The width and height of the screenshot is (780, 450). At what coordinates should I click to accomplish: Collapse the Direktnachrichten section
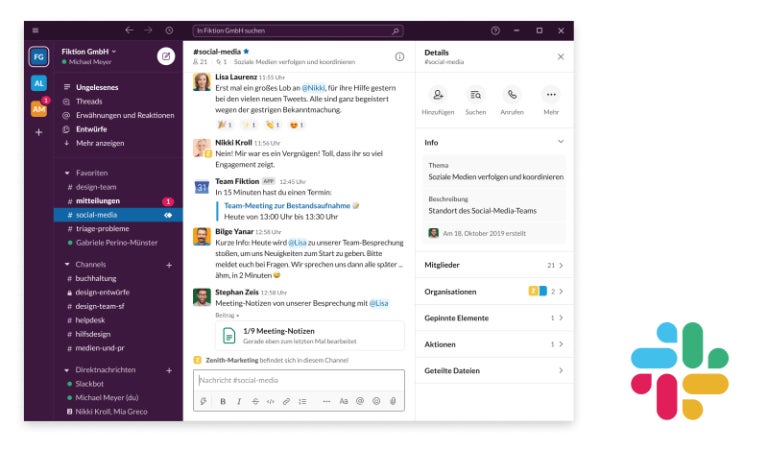(67, 369)
